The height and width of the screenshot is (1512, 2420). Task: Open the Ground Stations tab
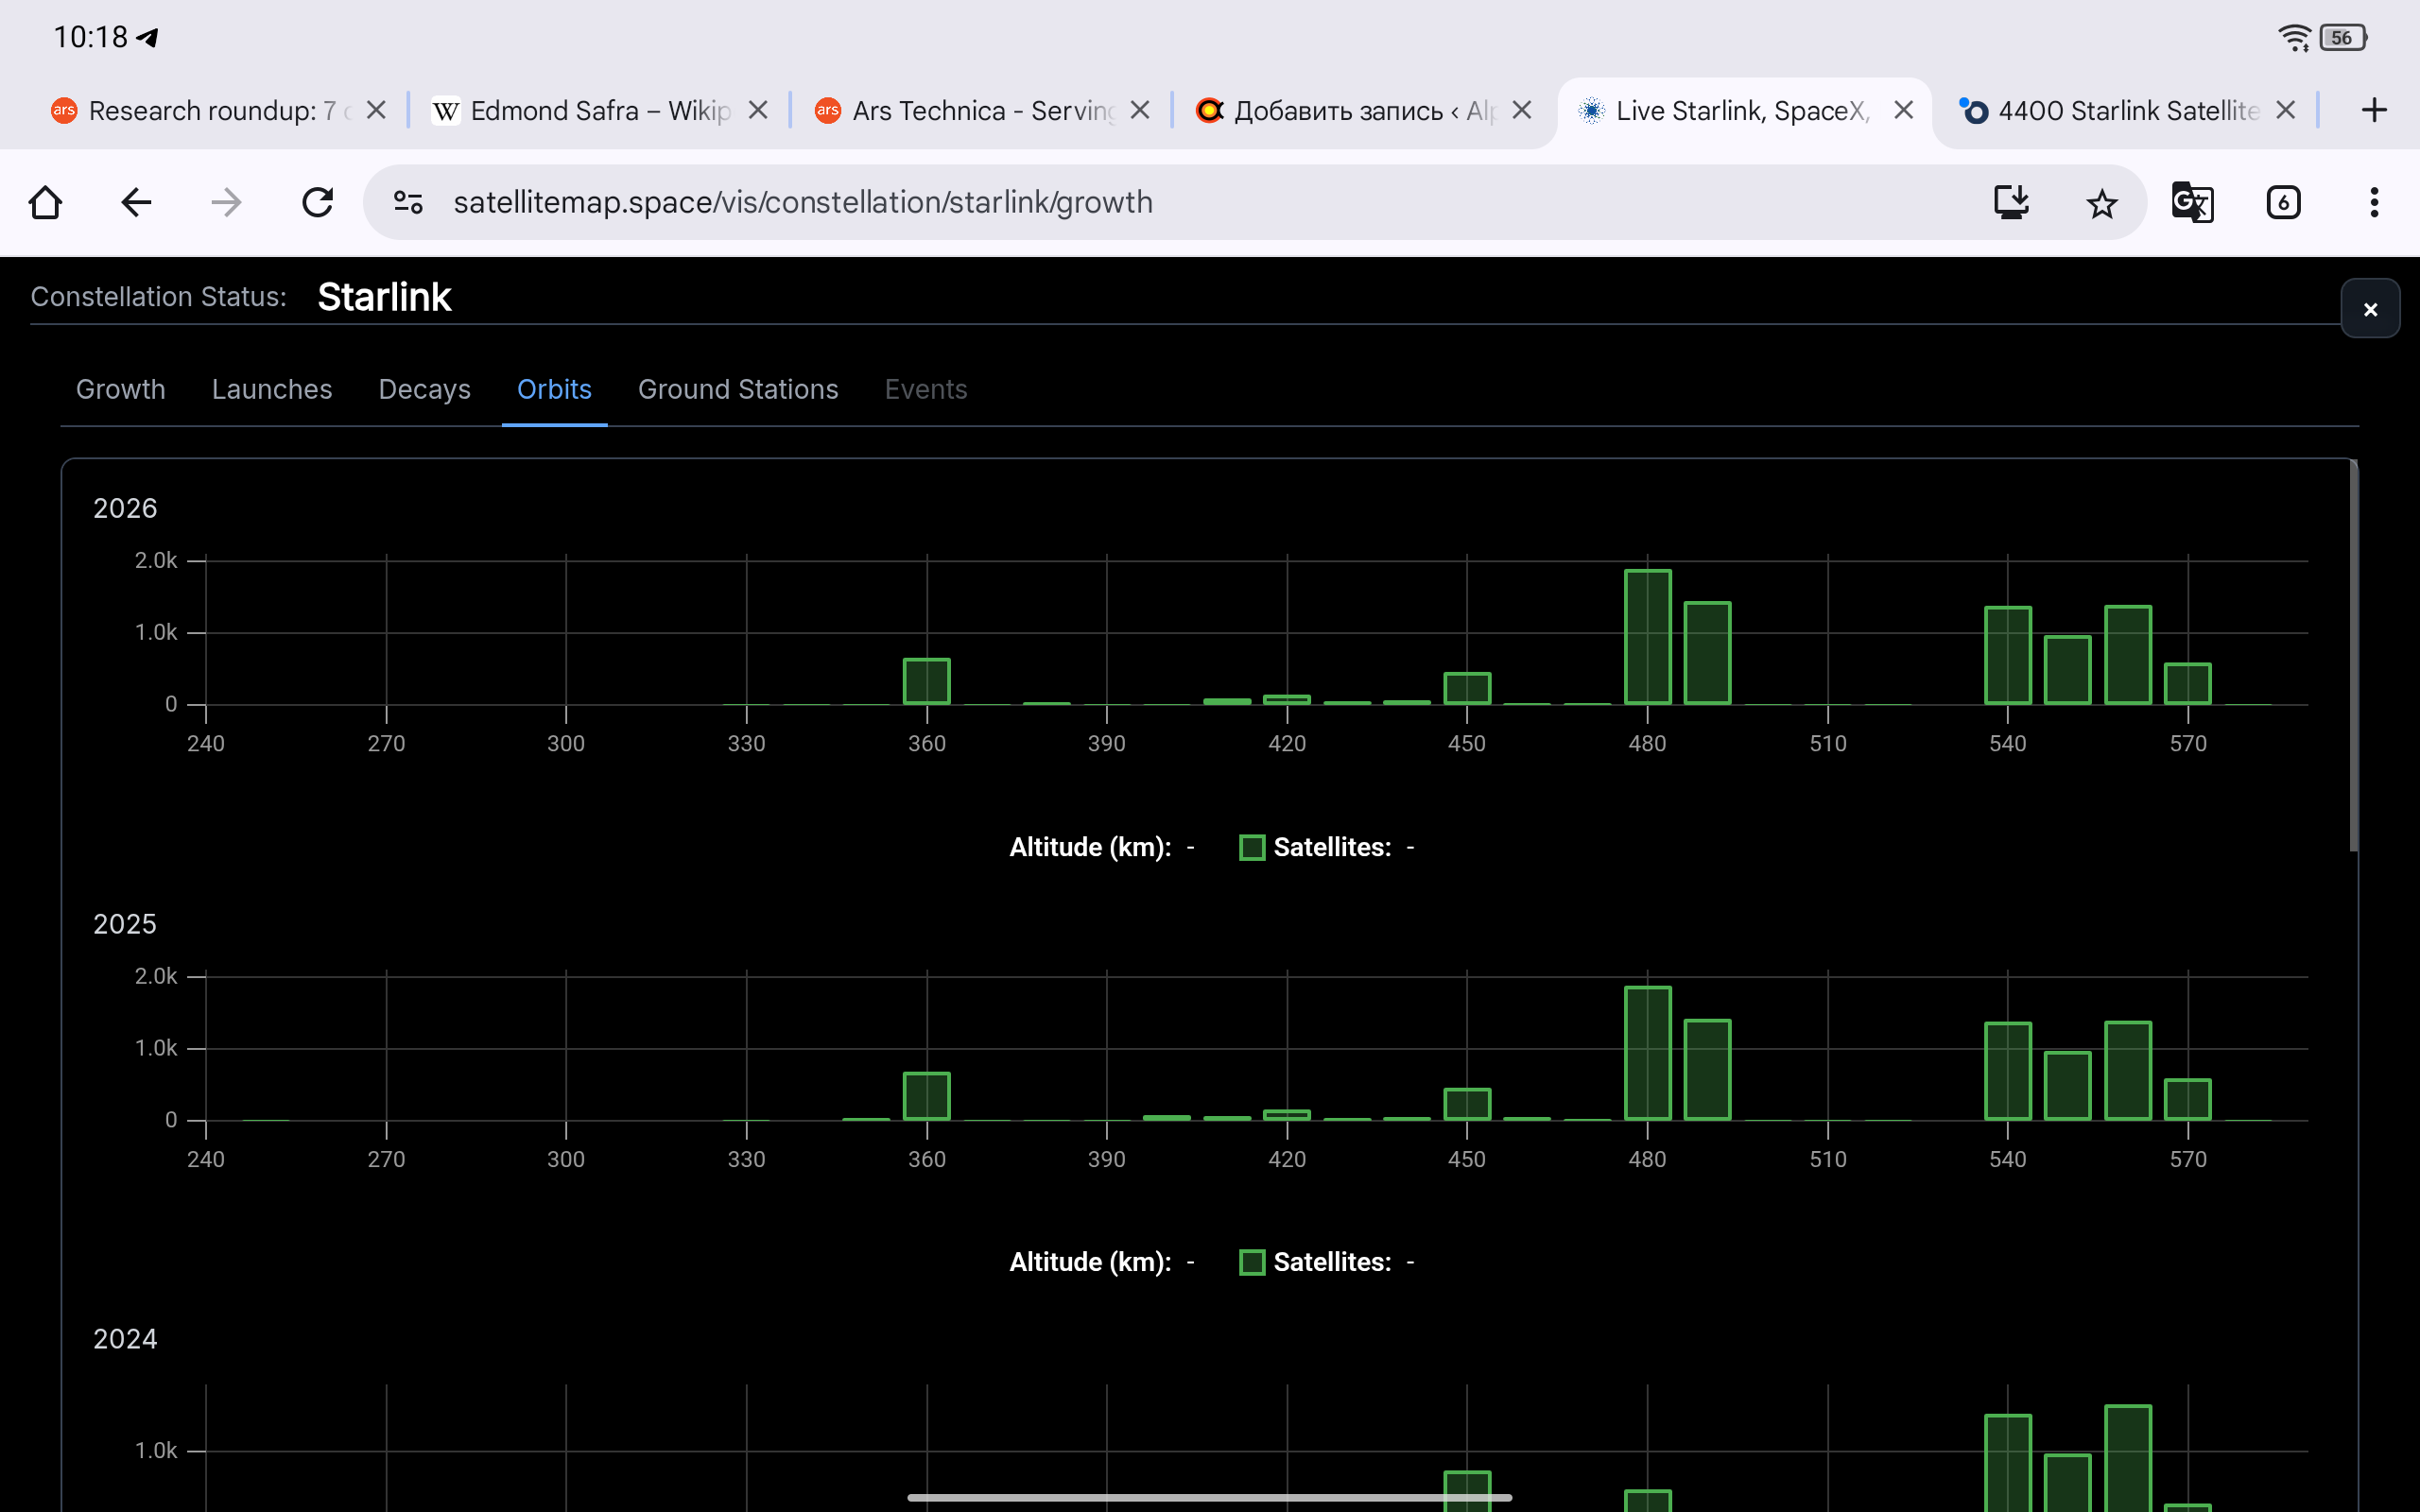click(738, 389)
